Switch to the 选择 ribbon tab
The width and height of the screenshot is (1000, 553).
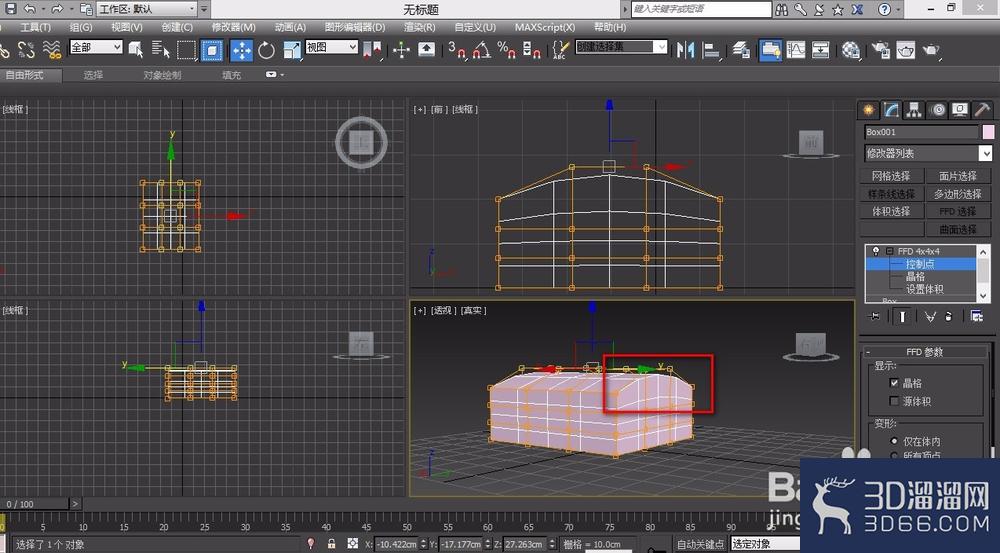93,75
